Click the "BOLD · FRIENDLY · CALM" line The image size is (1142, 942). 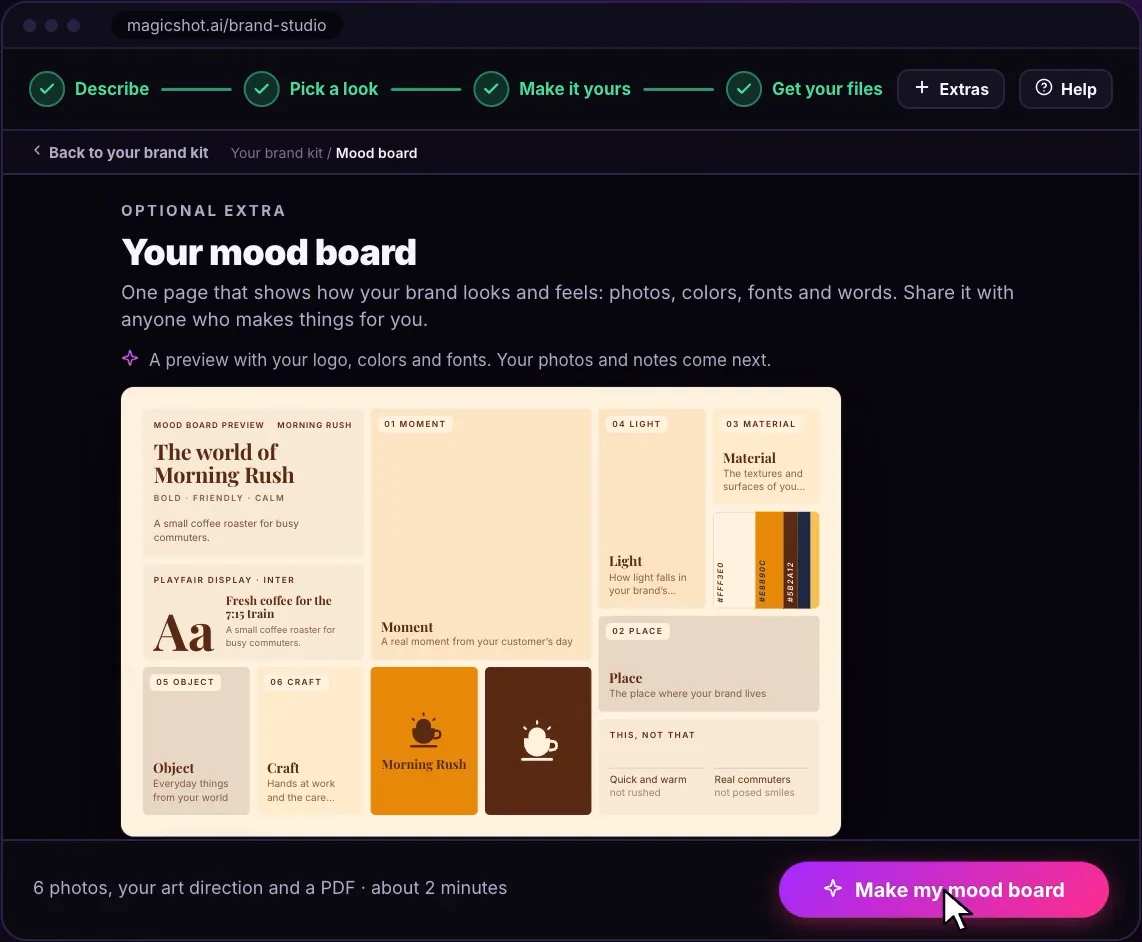[x=218, y=498]
